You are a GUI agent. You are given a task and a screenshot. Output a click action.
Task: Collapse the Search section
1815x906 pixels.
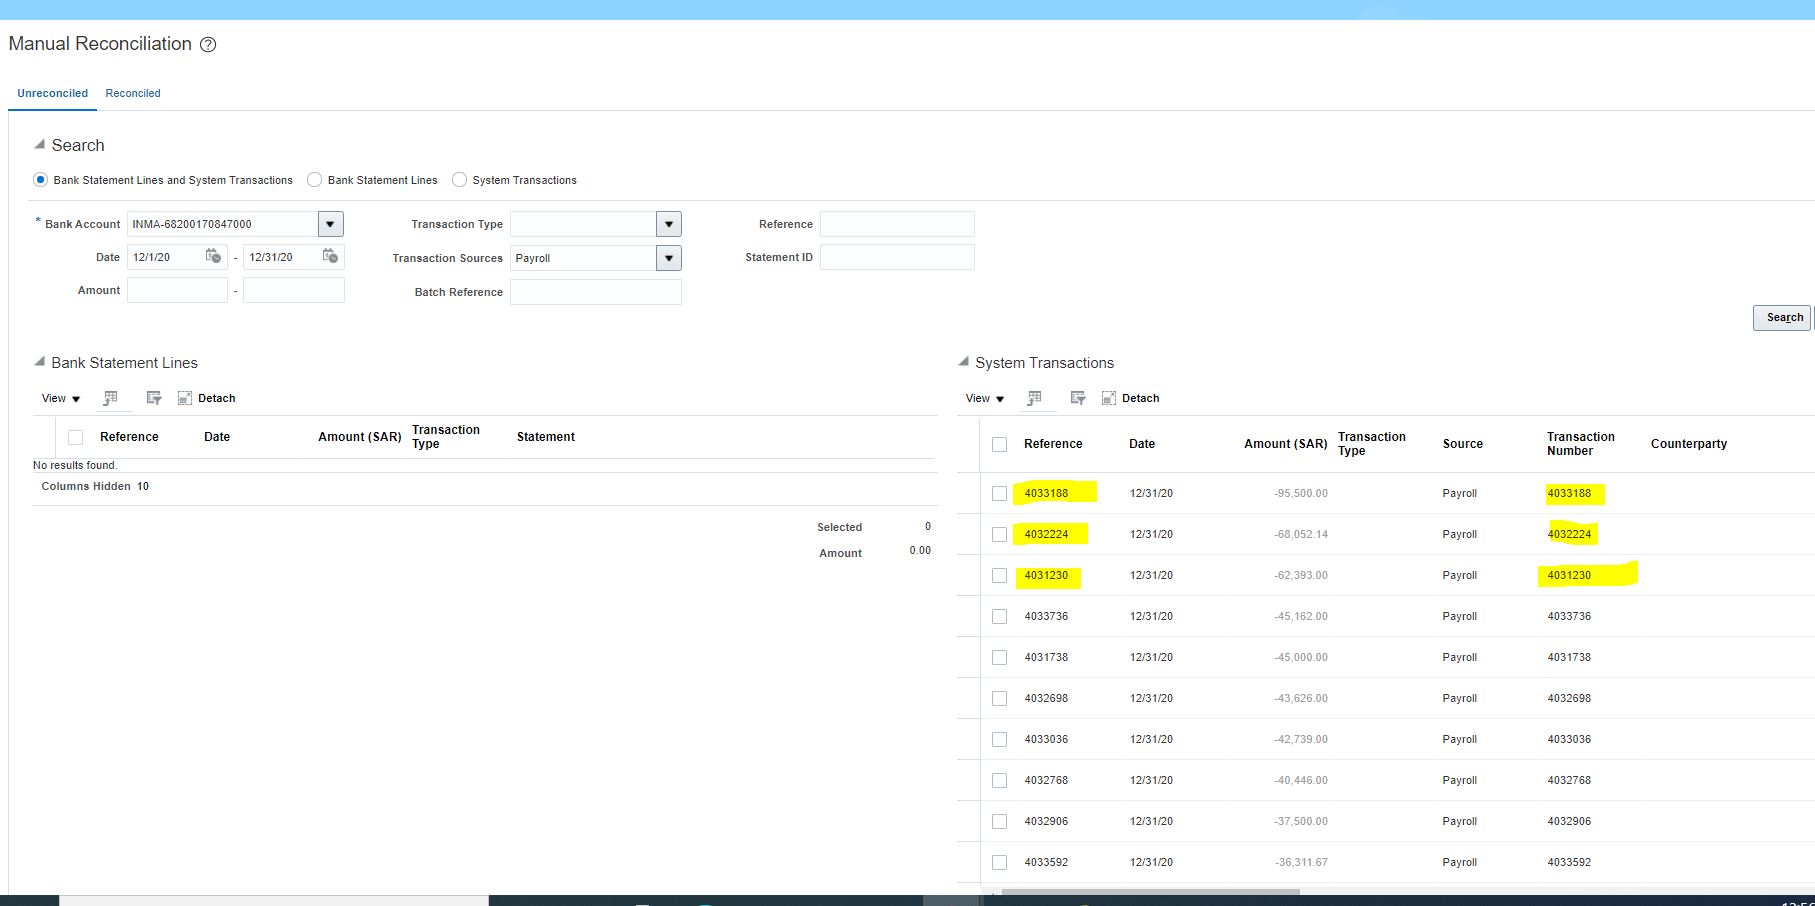coord(40,144)
